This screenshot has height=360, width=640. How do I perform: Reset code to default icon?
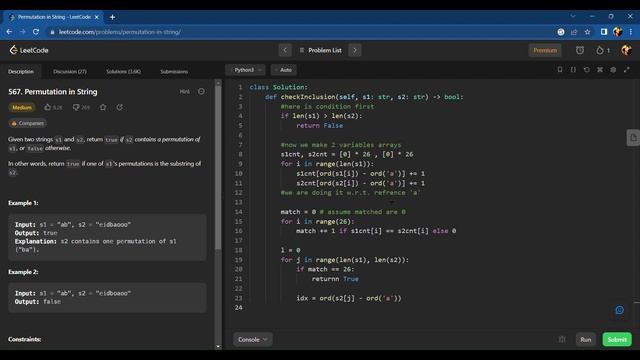(x=587, y=70)
